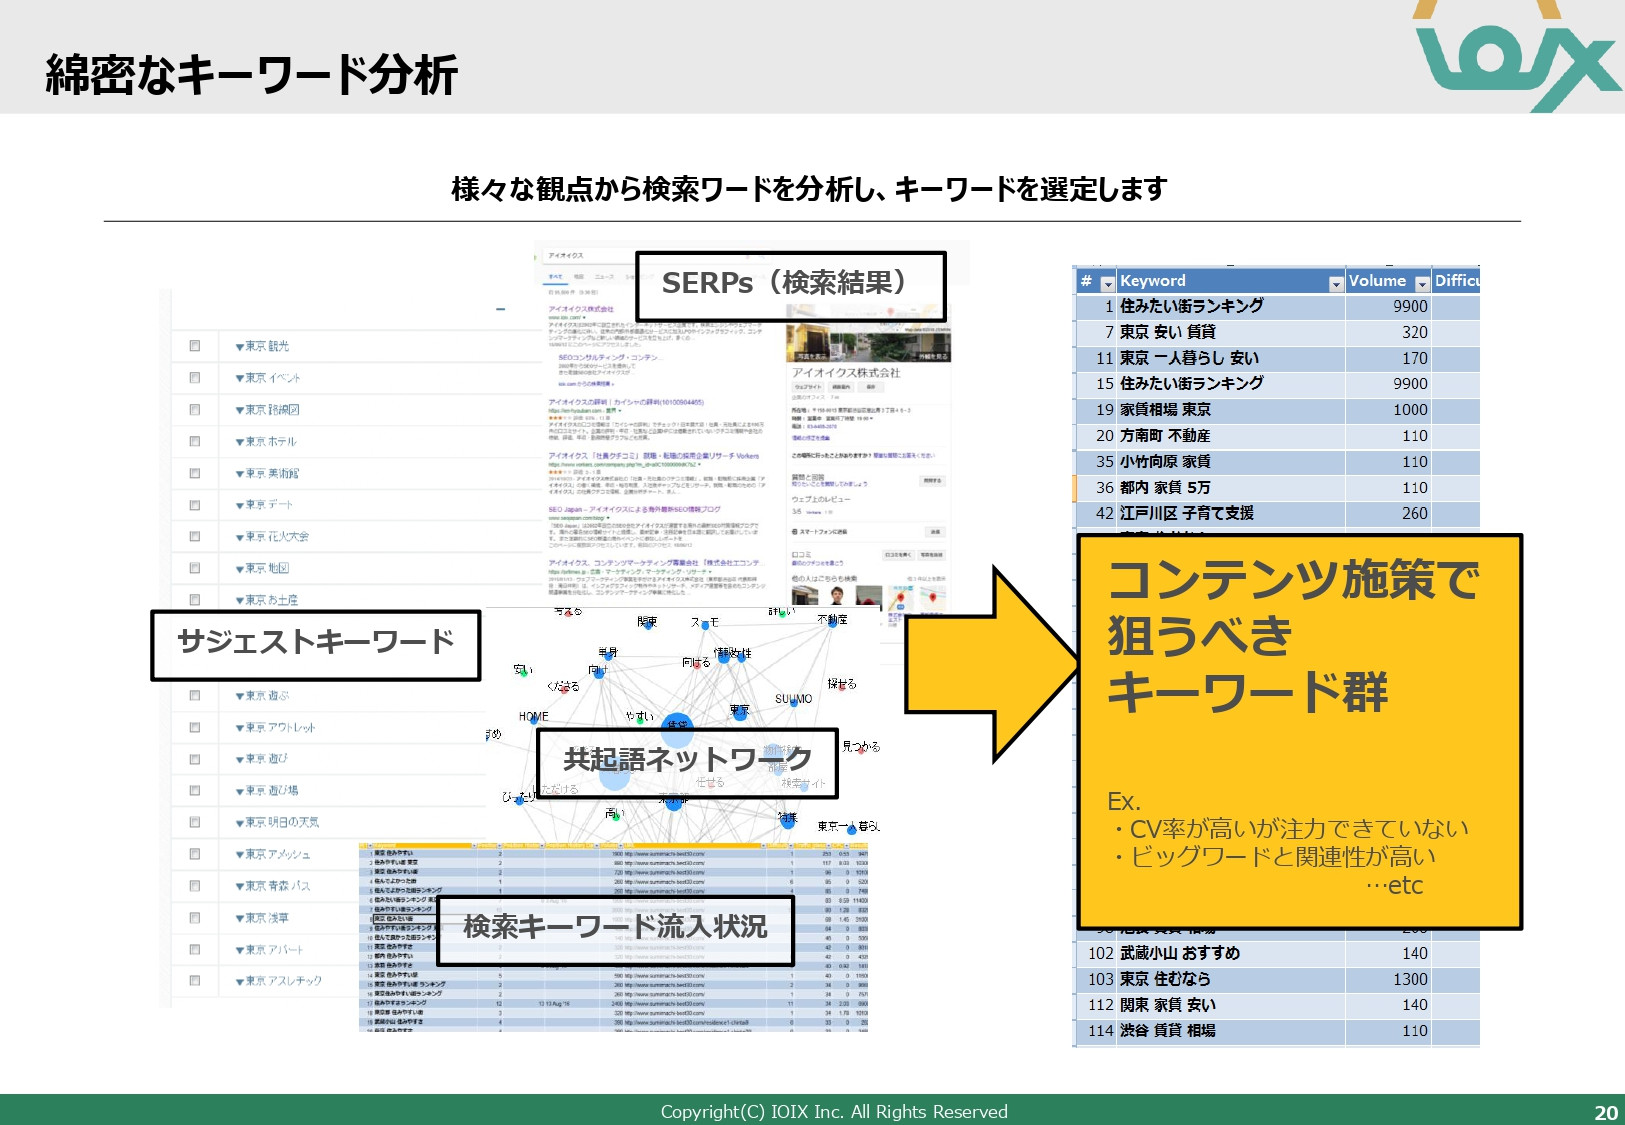Switch to the ニュース tab in Google search
Viewport: 1625px width, 1125px height.
603,277
